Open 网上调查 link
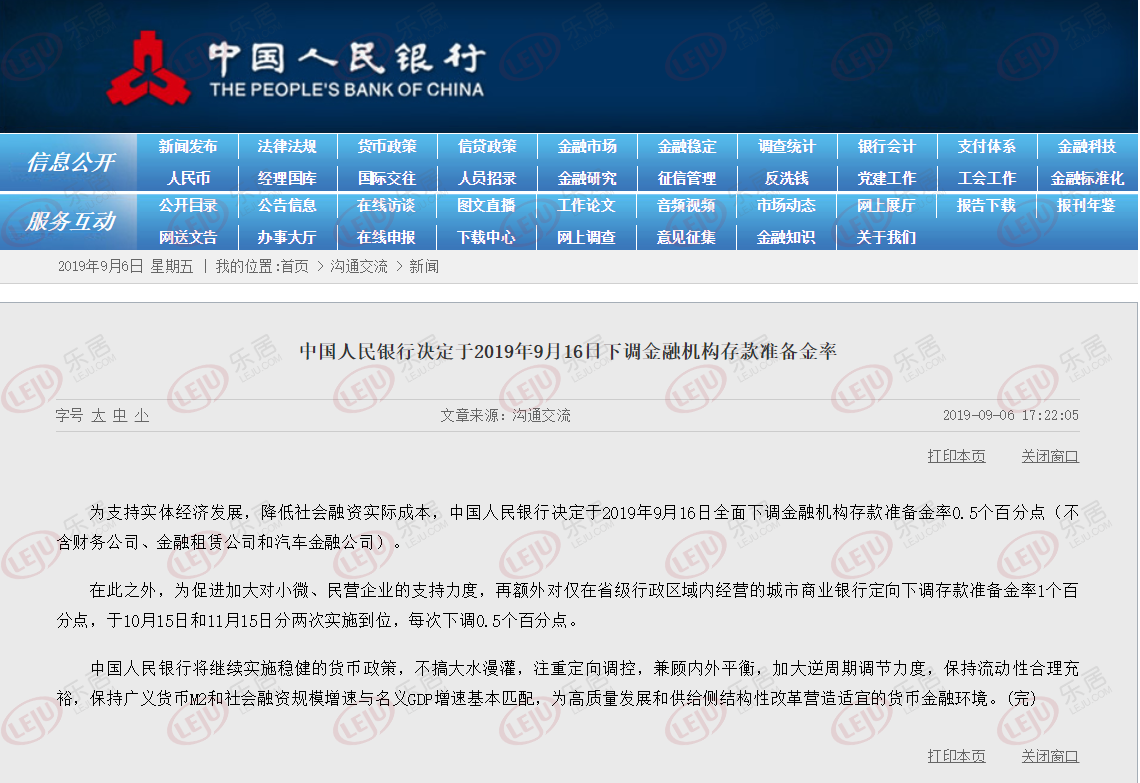Screen dimensions: 1140x783 coord(586,237)
